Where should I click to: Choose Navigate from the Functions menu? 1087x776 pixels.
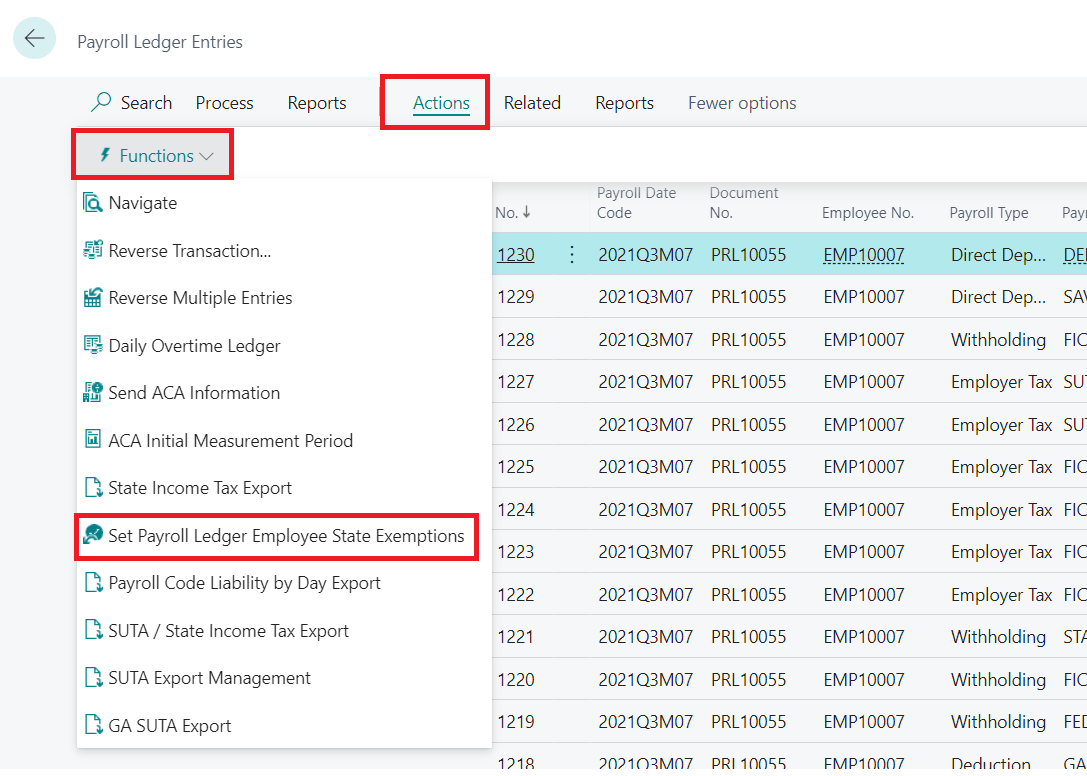[143, 203]
